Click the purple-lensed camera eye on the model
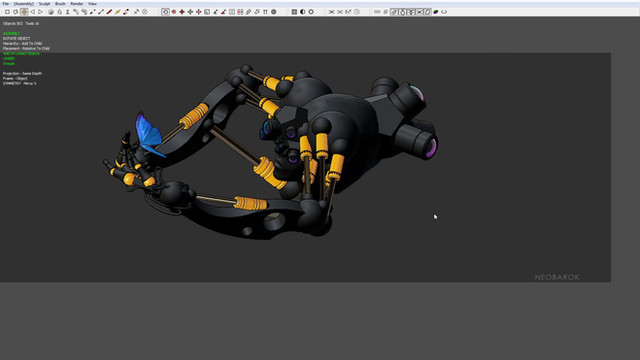This screenshot has width=640, height=360. 430,148
